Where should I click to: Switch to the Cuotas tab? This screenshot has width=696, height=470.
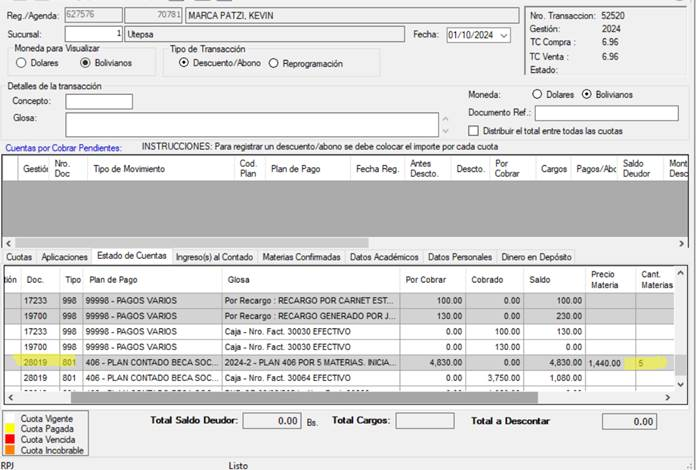19,257
